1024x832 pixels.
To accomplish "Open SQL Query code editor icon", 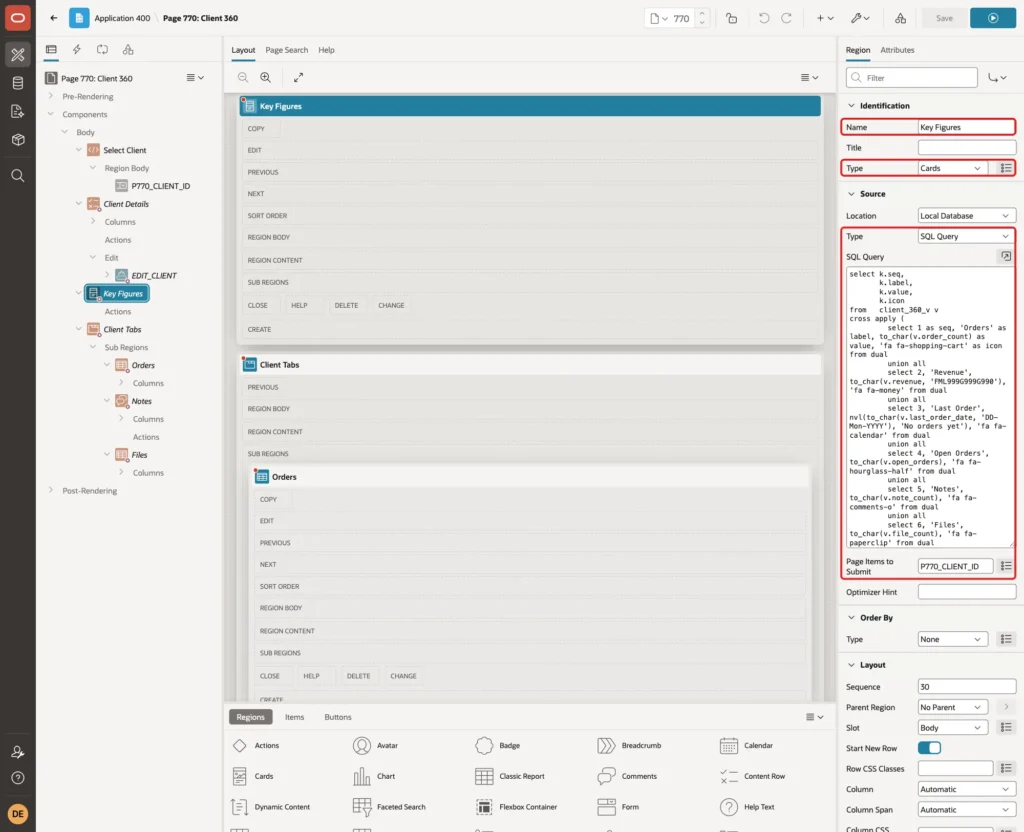I will coord(1006,257).
